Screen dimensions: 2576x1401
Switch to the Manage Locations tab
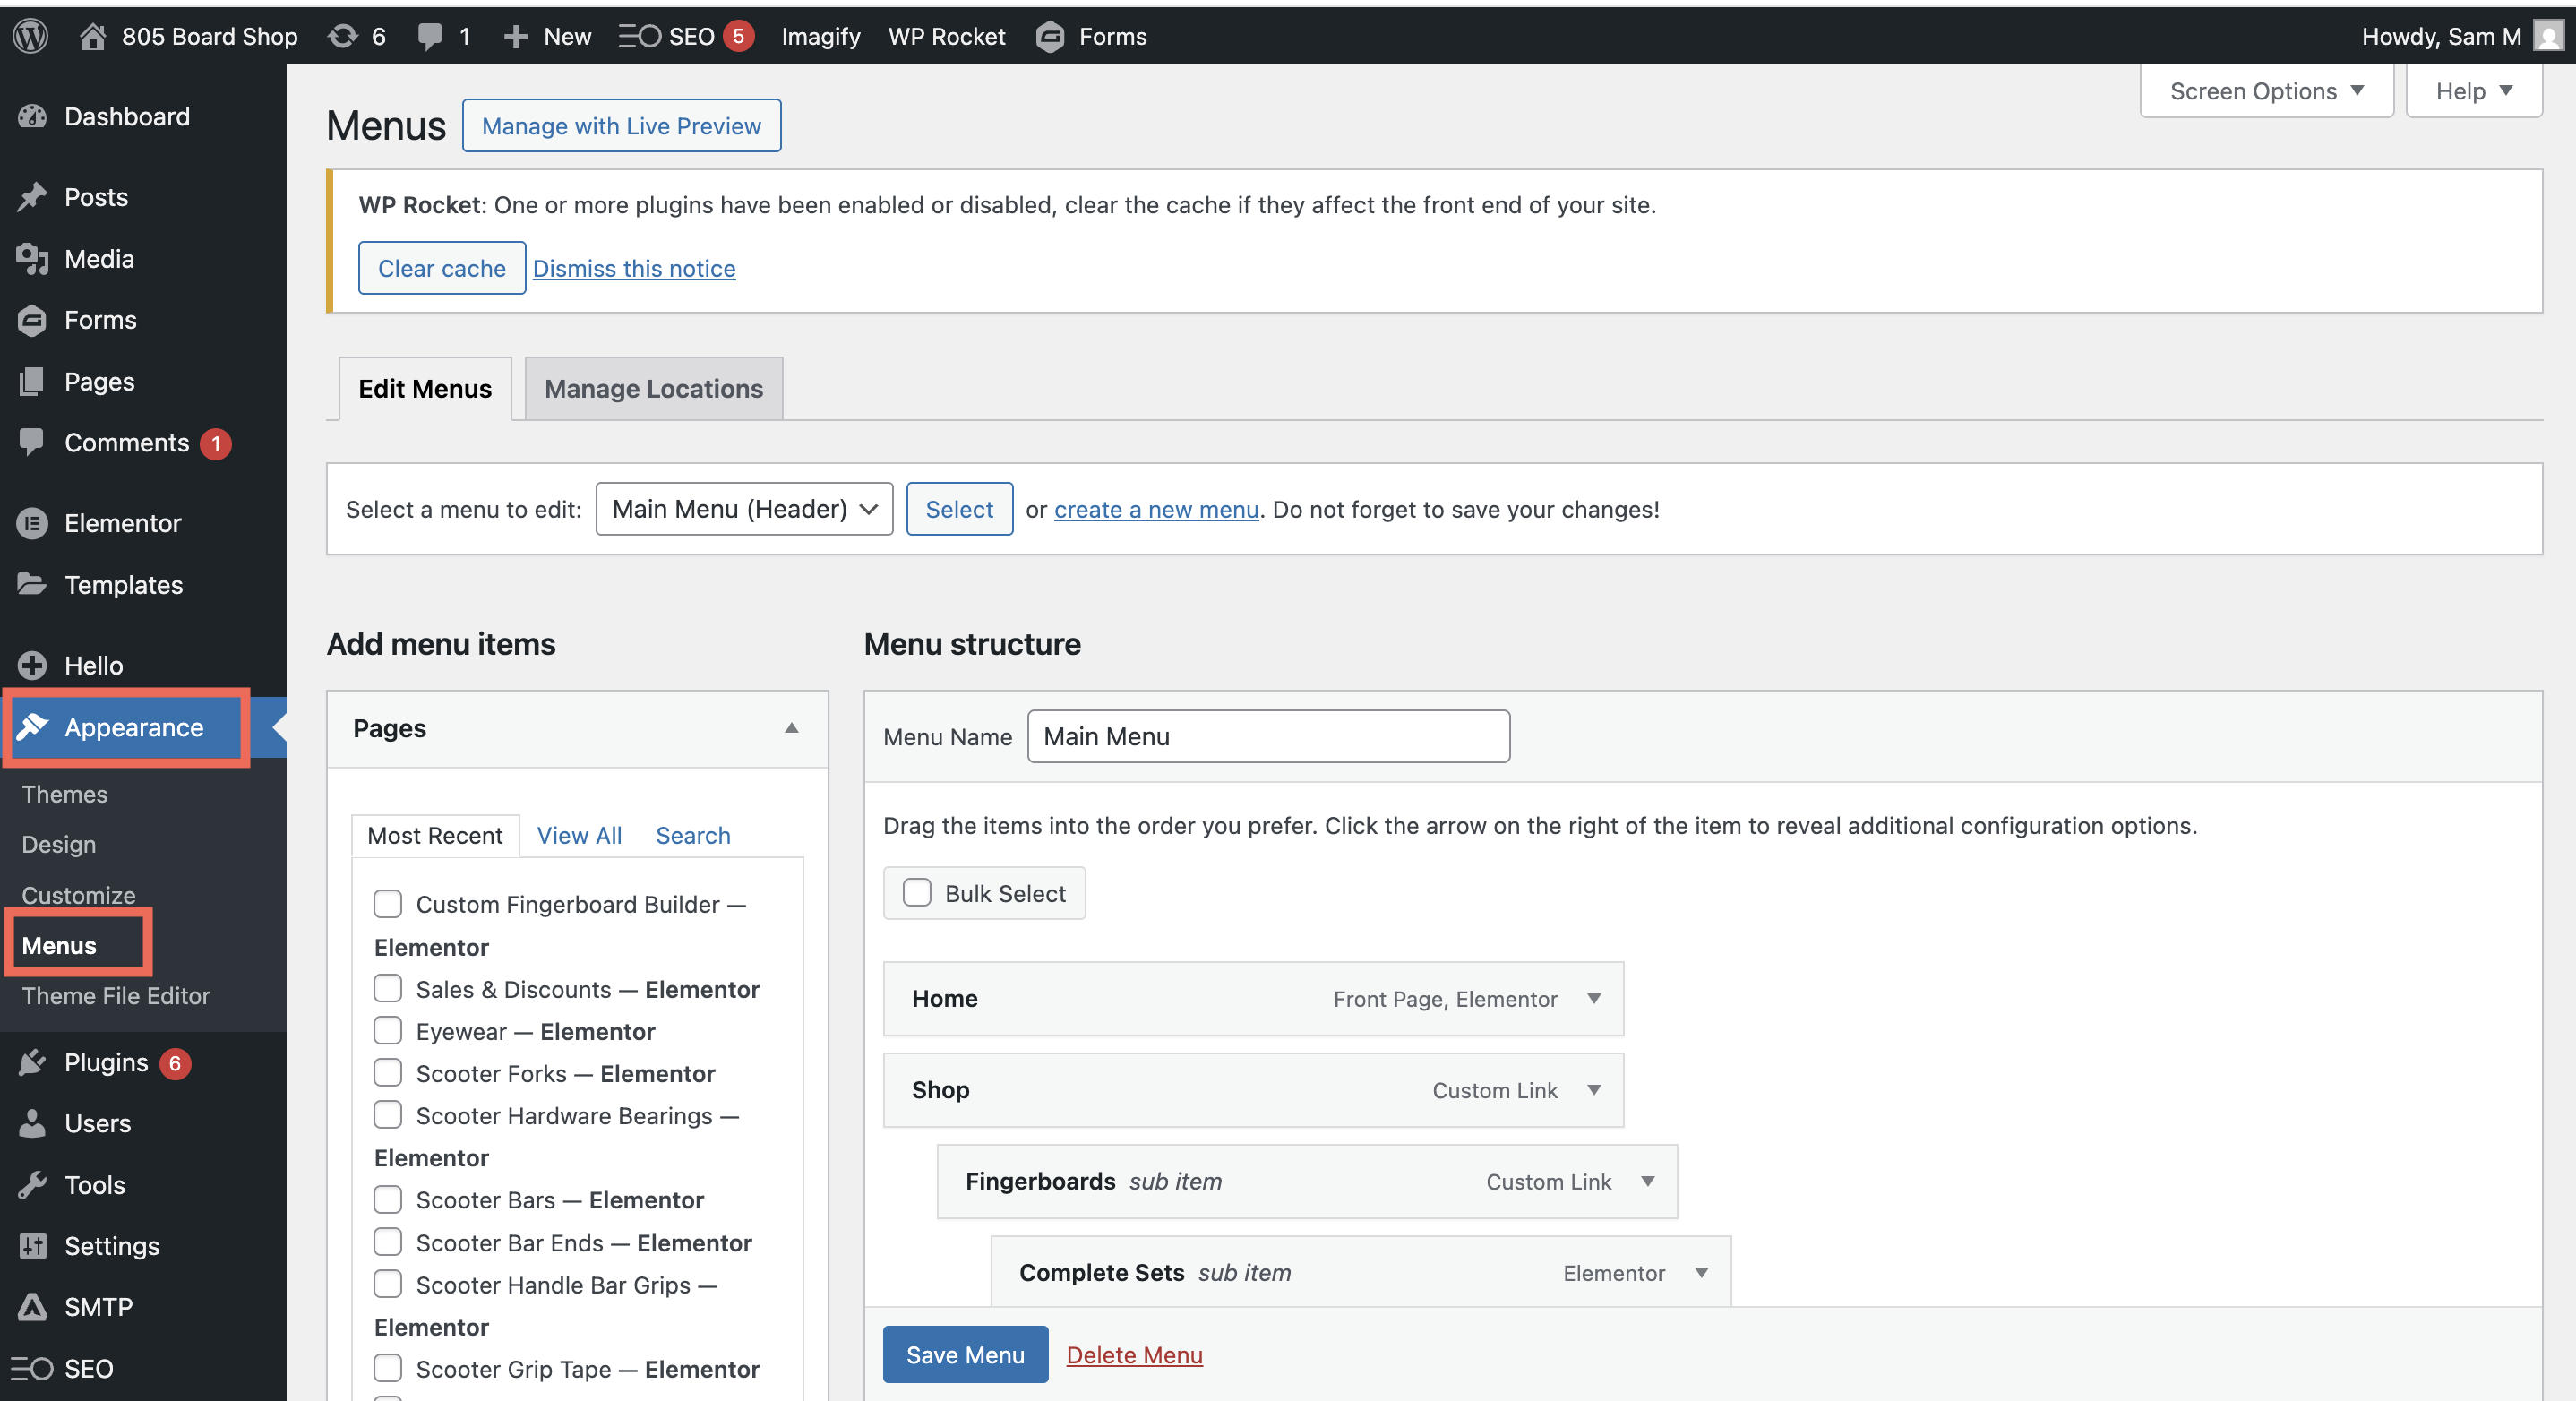click(654, 388)
